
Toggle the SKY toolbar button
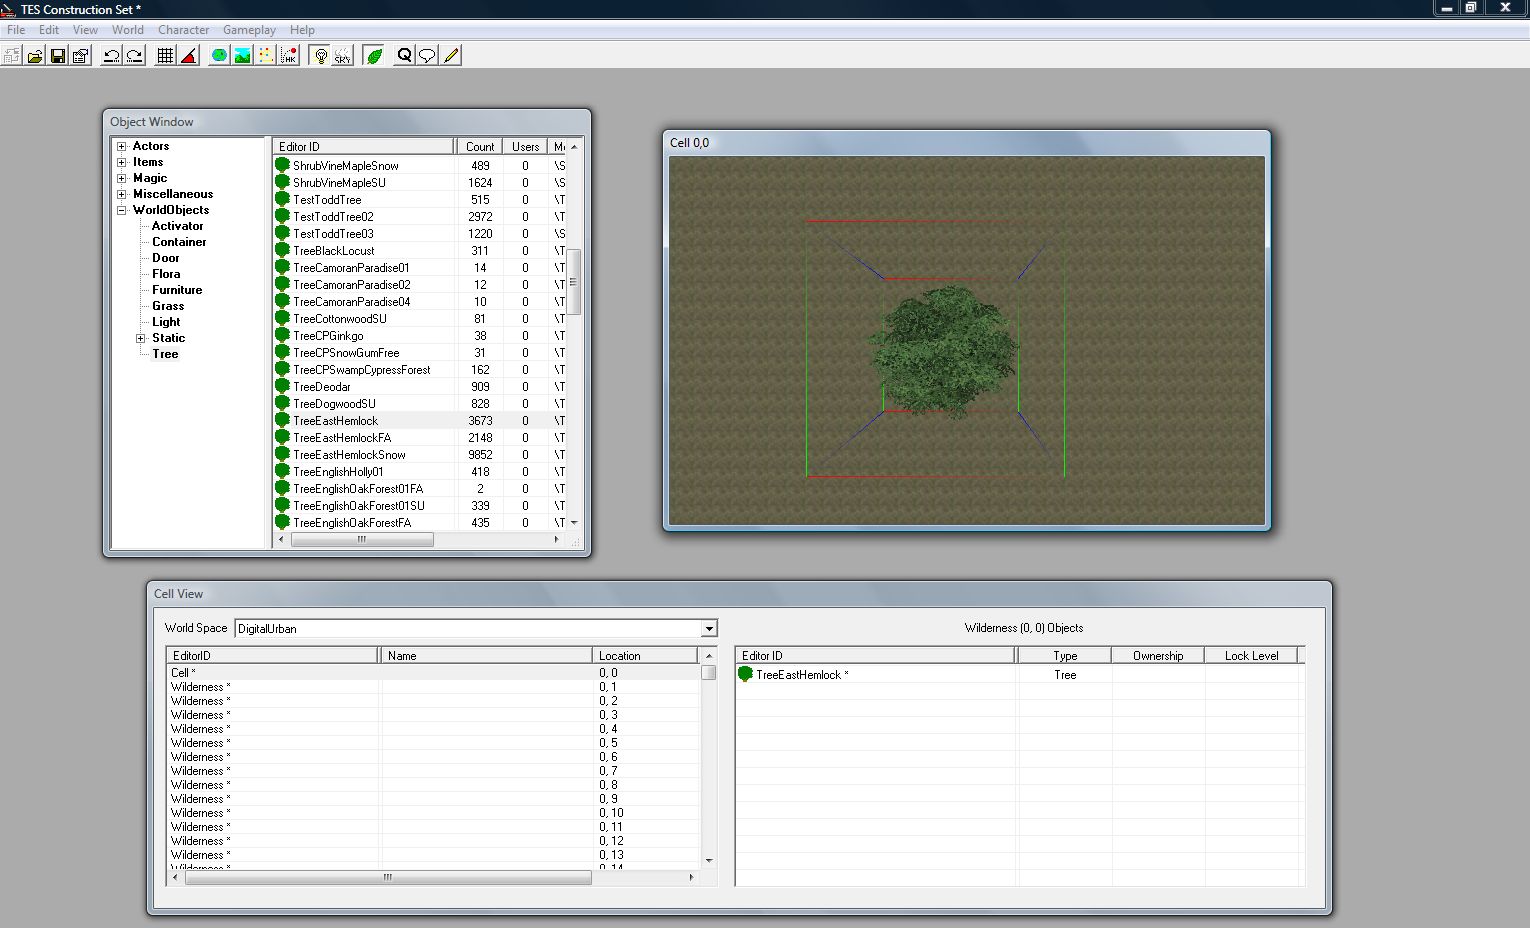pos(343,56)
